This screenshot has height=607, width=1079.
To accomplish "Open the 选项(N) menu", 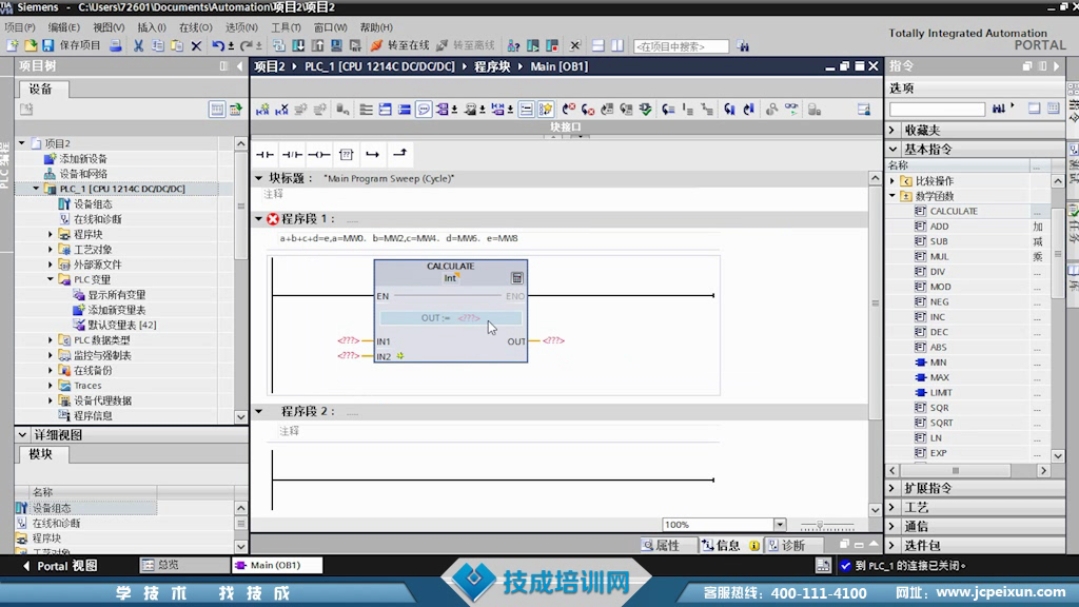I will click(241, 28).
